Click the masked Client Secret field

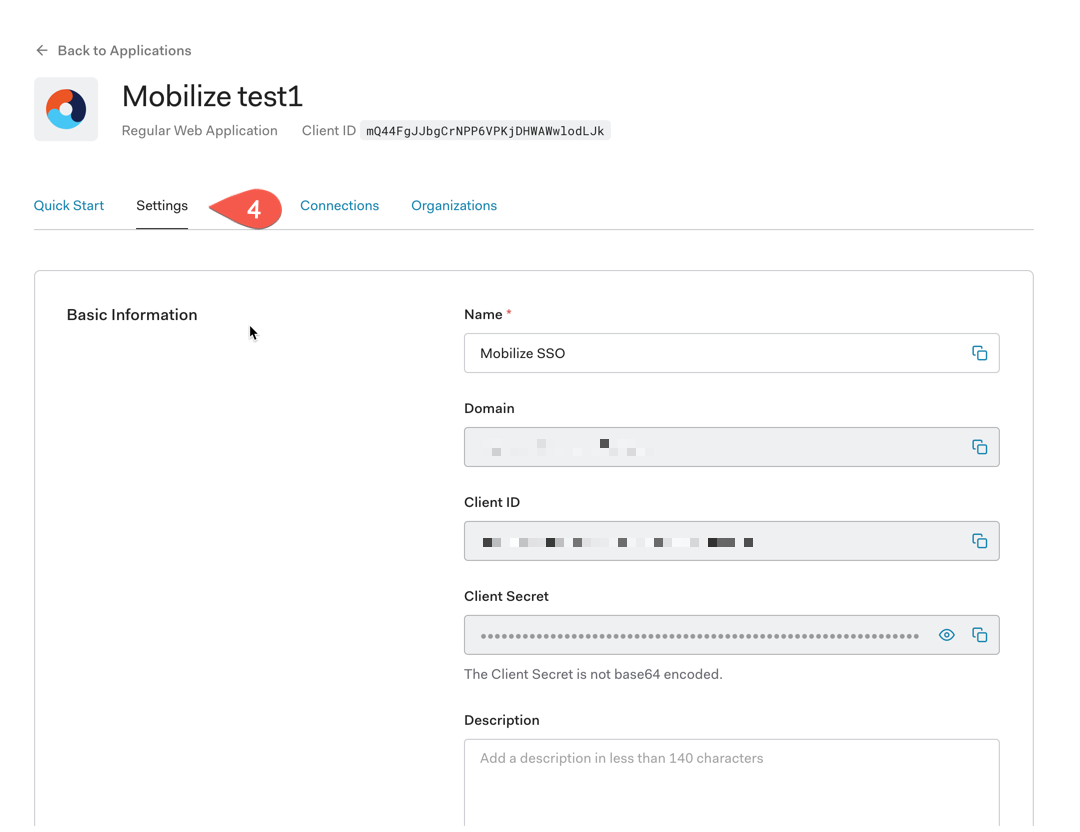tap(699, 635)
